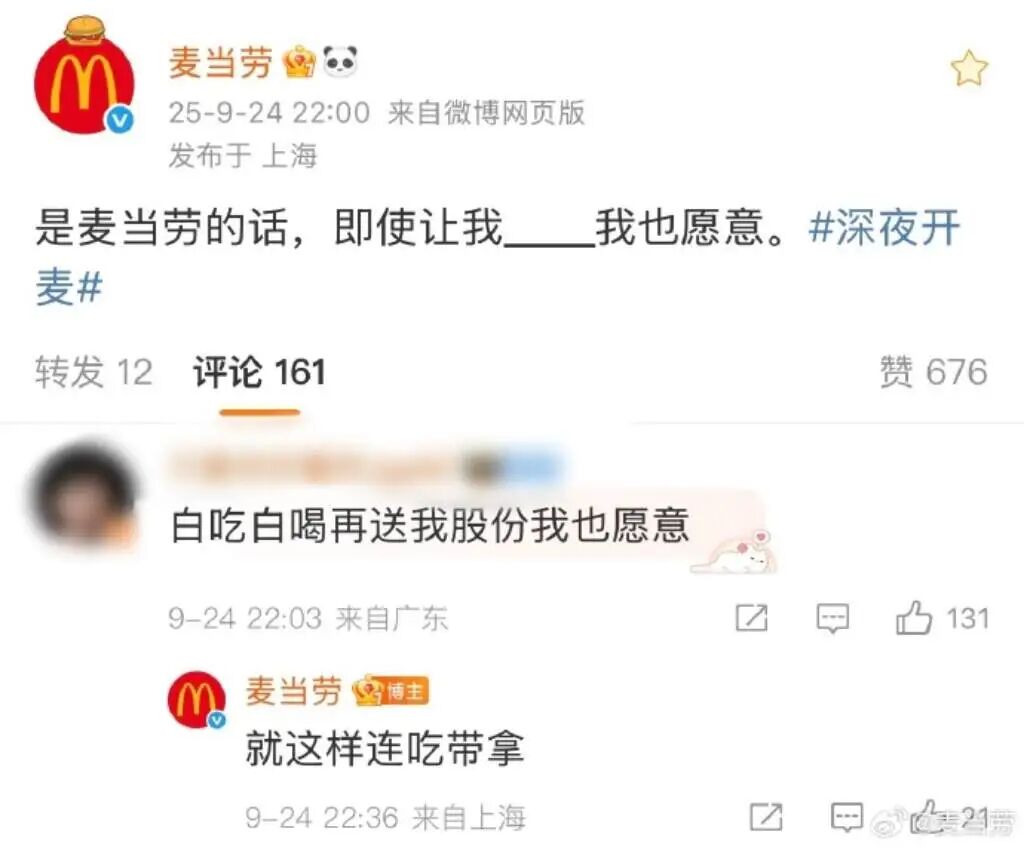Open the blurred commenter's username
The width and height of the screenshot is (1024, 847).
pos(366,468)
